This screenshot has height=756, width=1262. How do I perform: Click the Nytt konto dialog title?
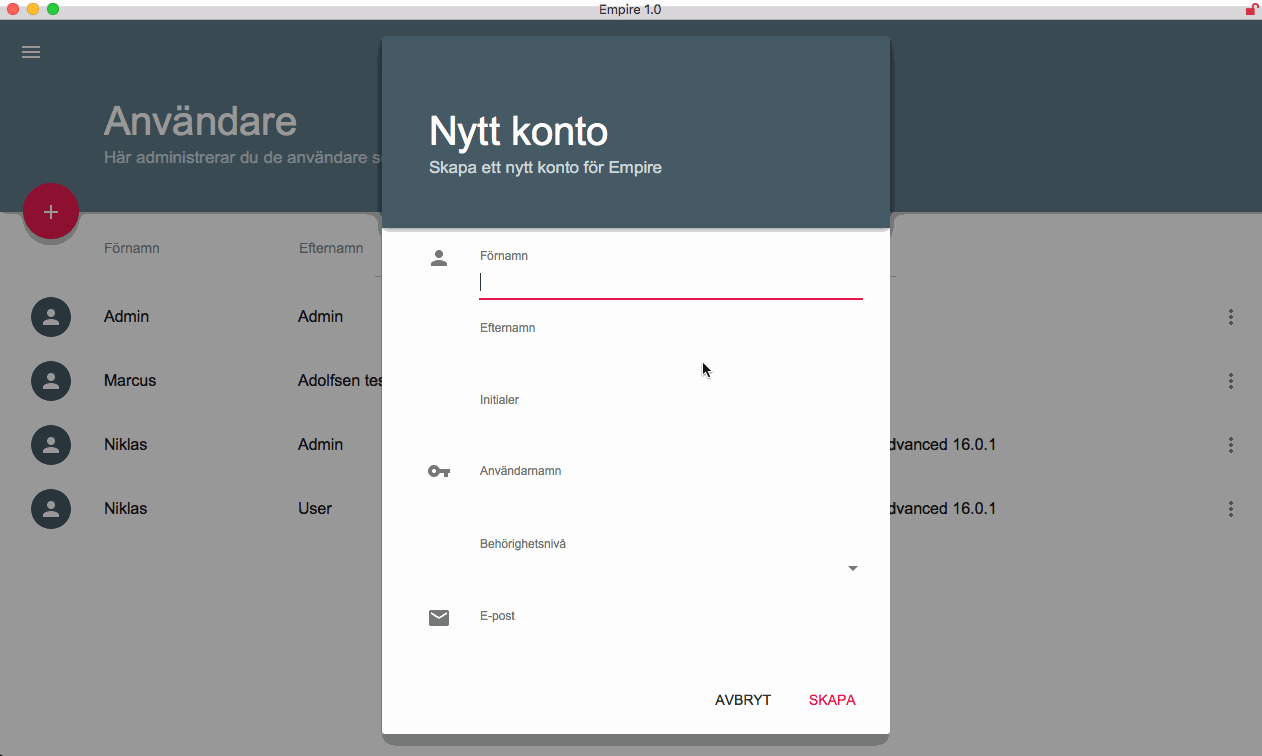pyautogui.click(x=518, y=131)
